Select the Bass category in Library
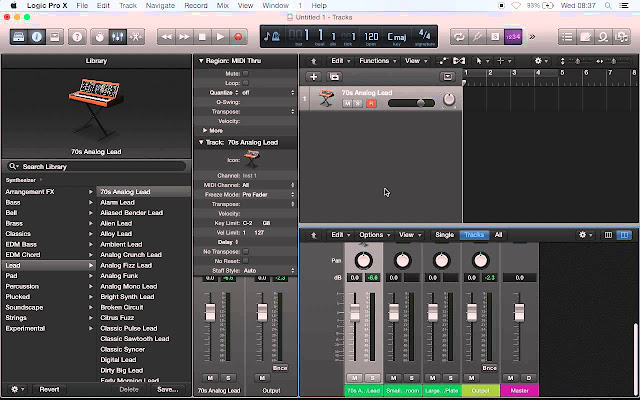Screen dimensions: 640x400 (48, 202)
